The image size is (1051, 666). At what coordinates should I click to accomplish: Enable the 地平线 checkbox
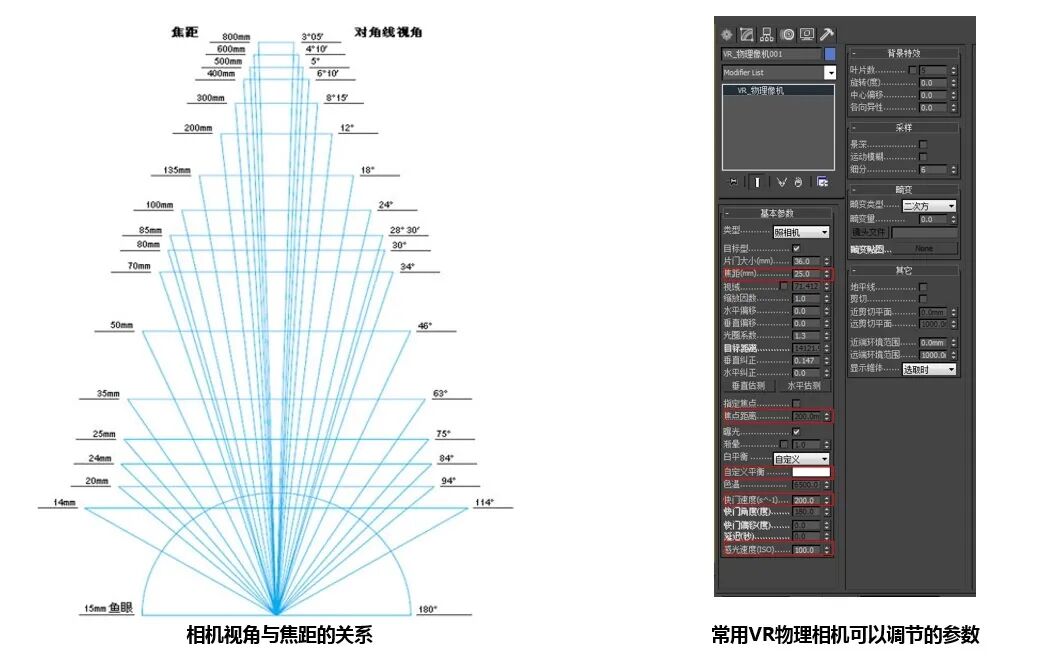pos(923,287)
